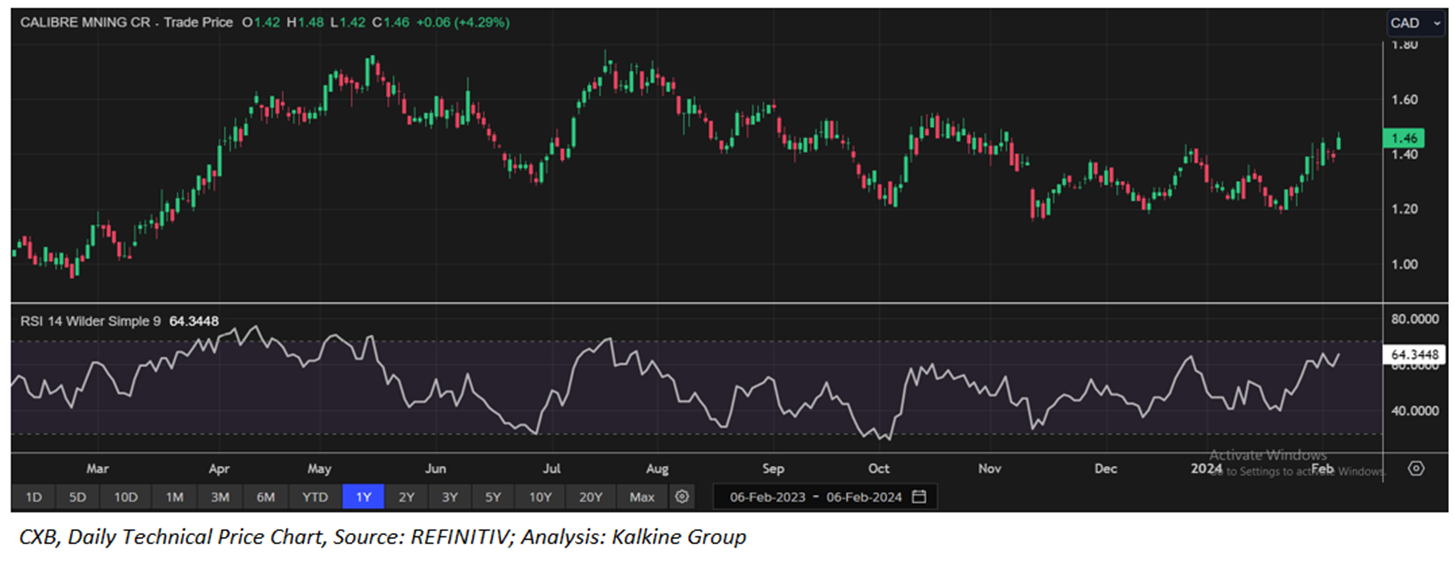Click the O1.42 open price value

coord(260,22)
